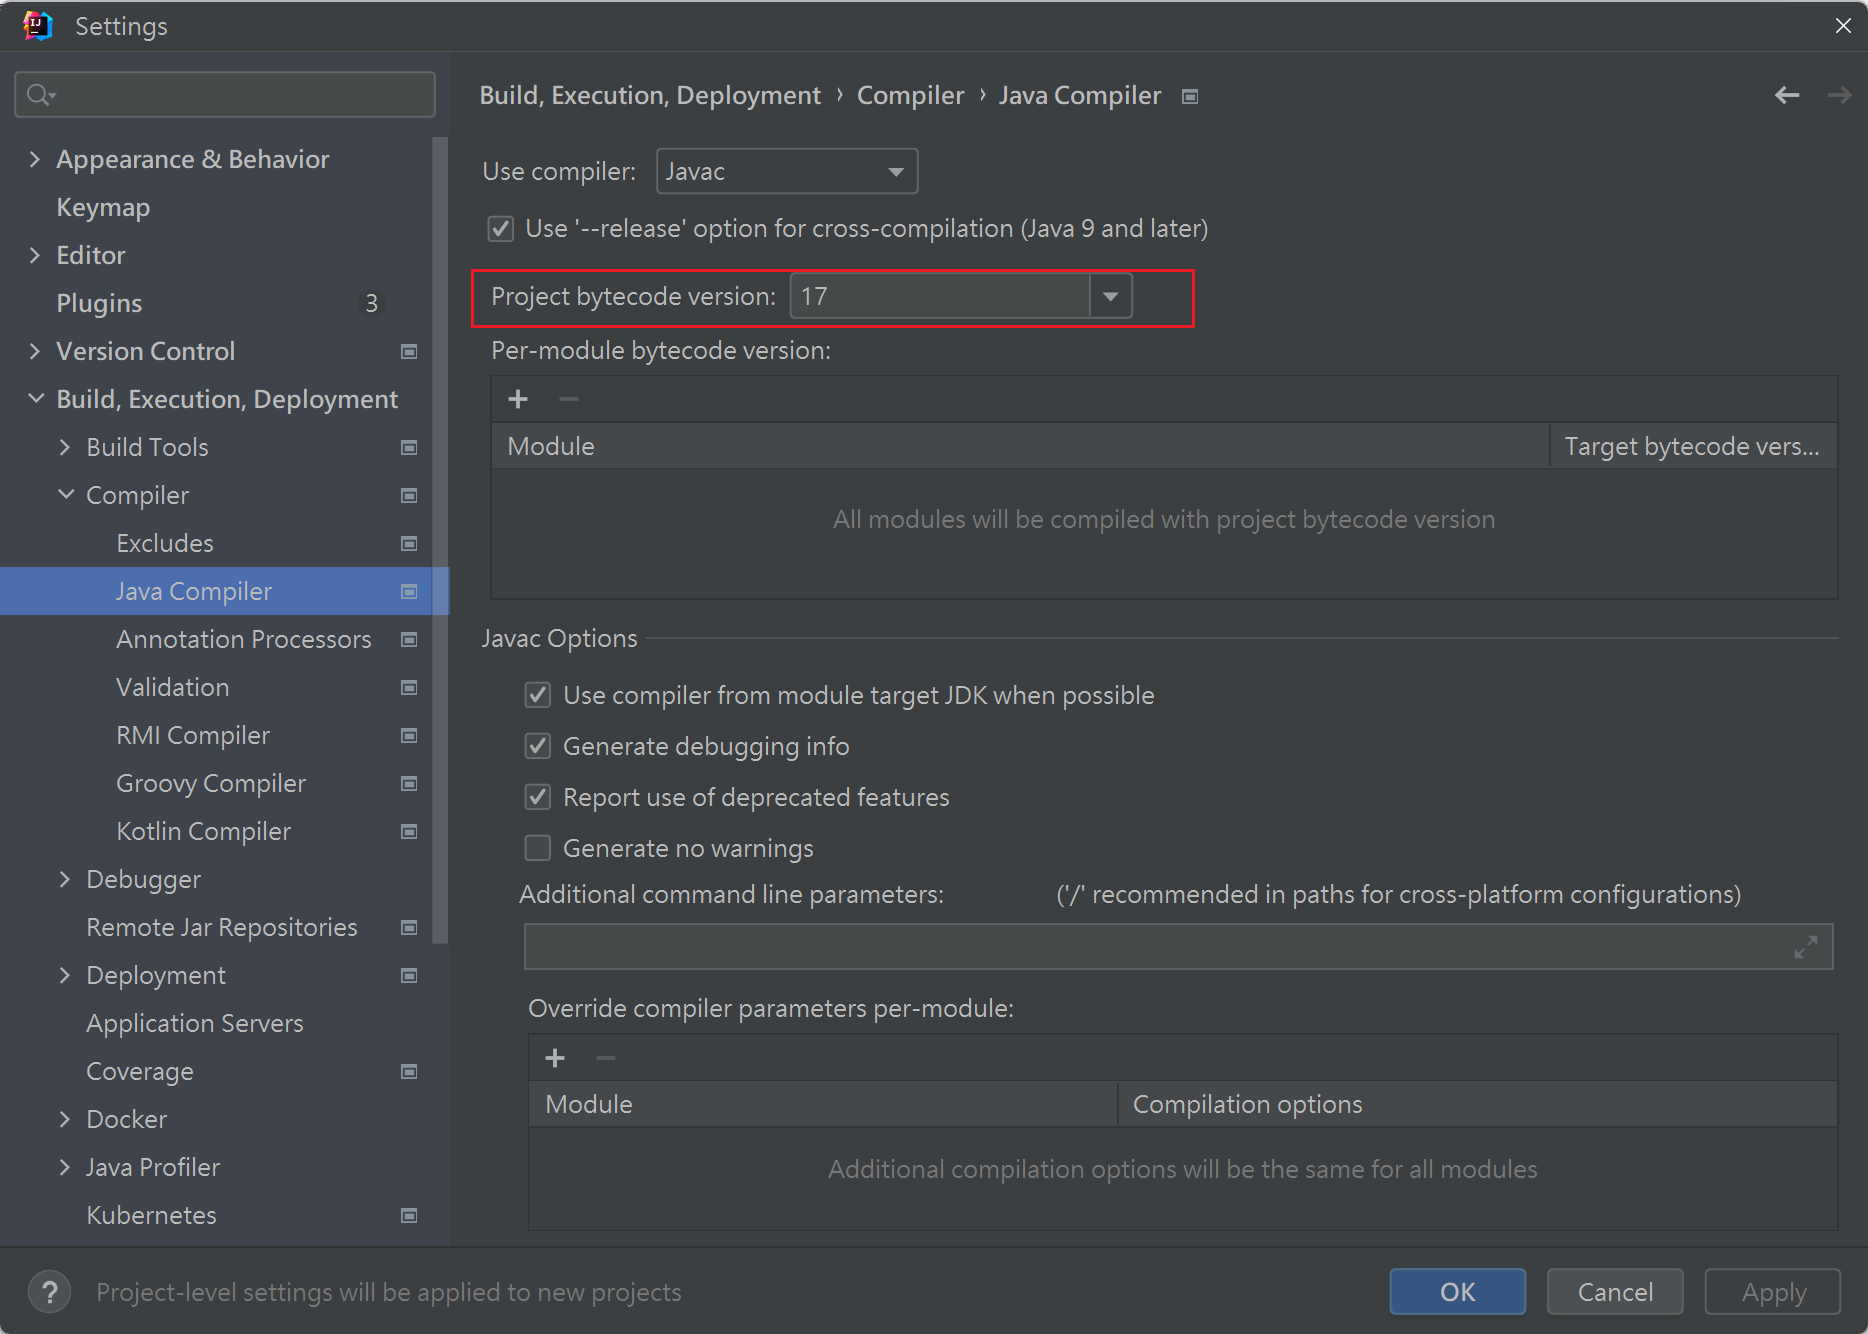Click the remove button for override compiler parameters
The height and width of the screenshot is (1334, 1868).
point(606,1057)
